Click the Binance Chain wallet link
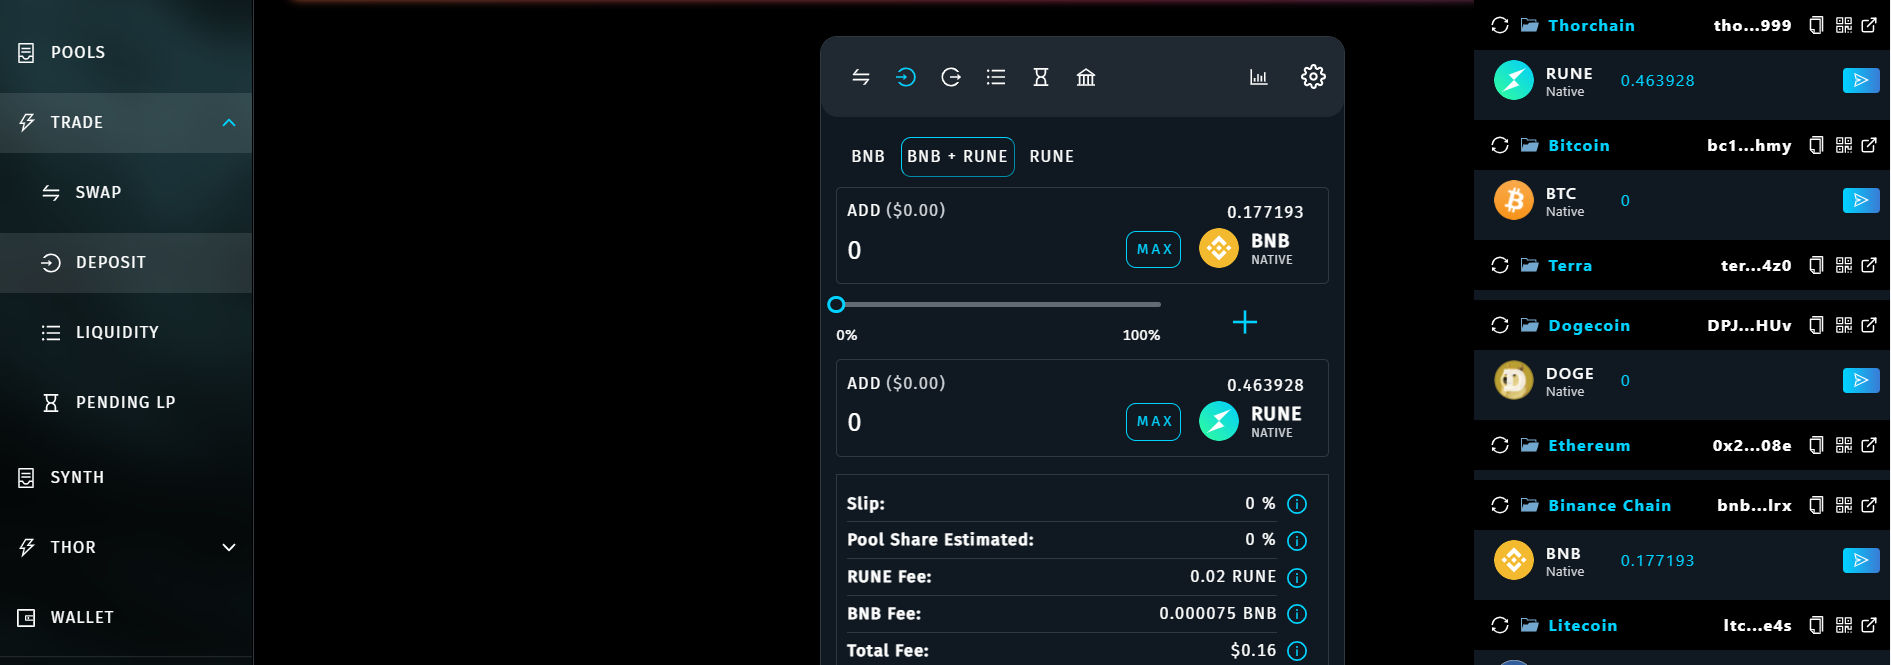1891x665 pixels. coord(1609,505)
